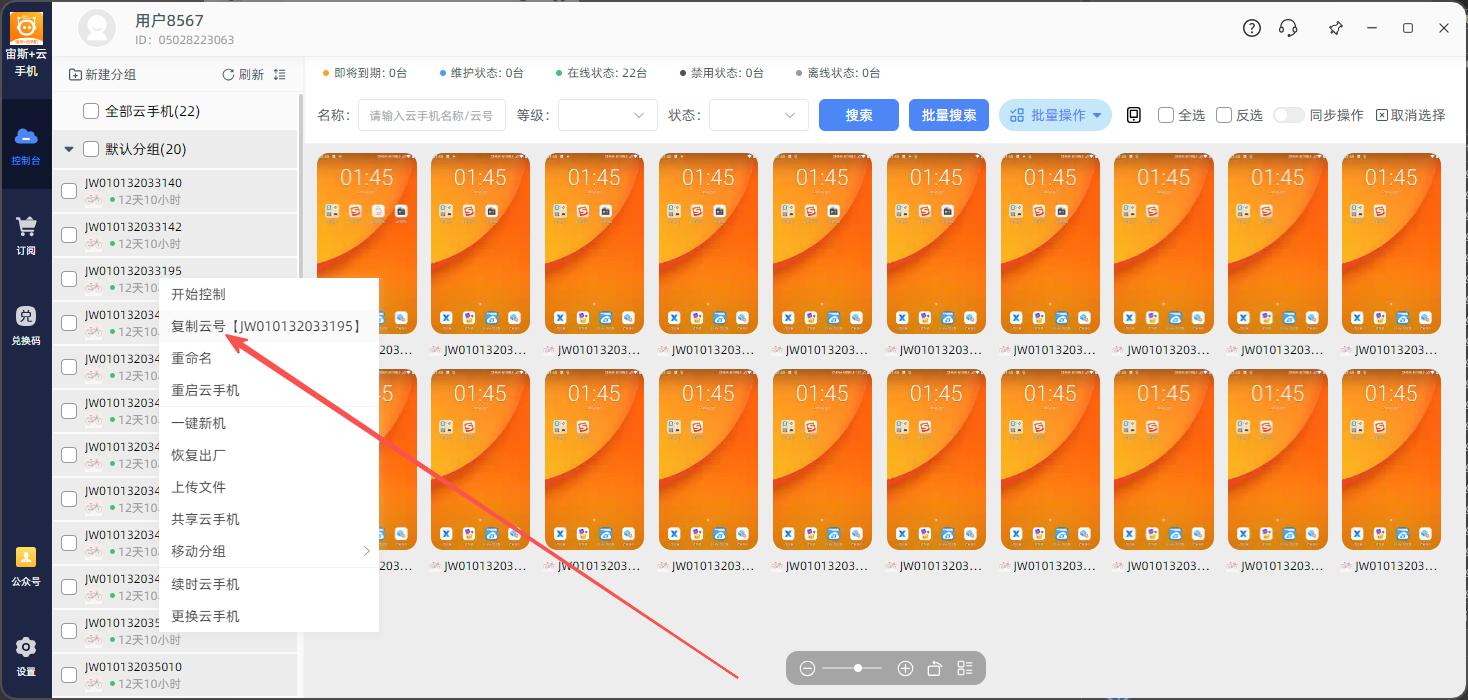The image size is (1468, 700).
Task: Check the box for JW010132035010
Action: 69,675
